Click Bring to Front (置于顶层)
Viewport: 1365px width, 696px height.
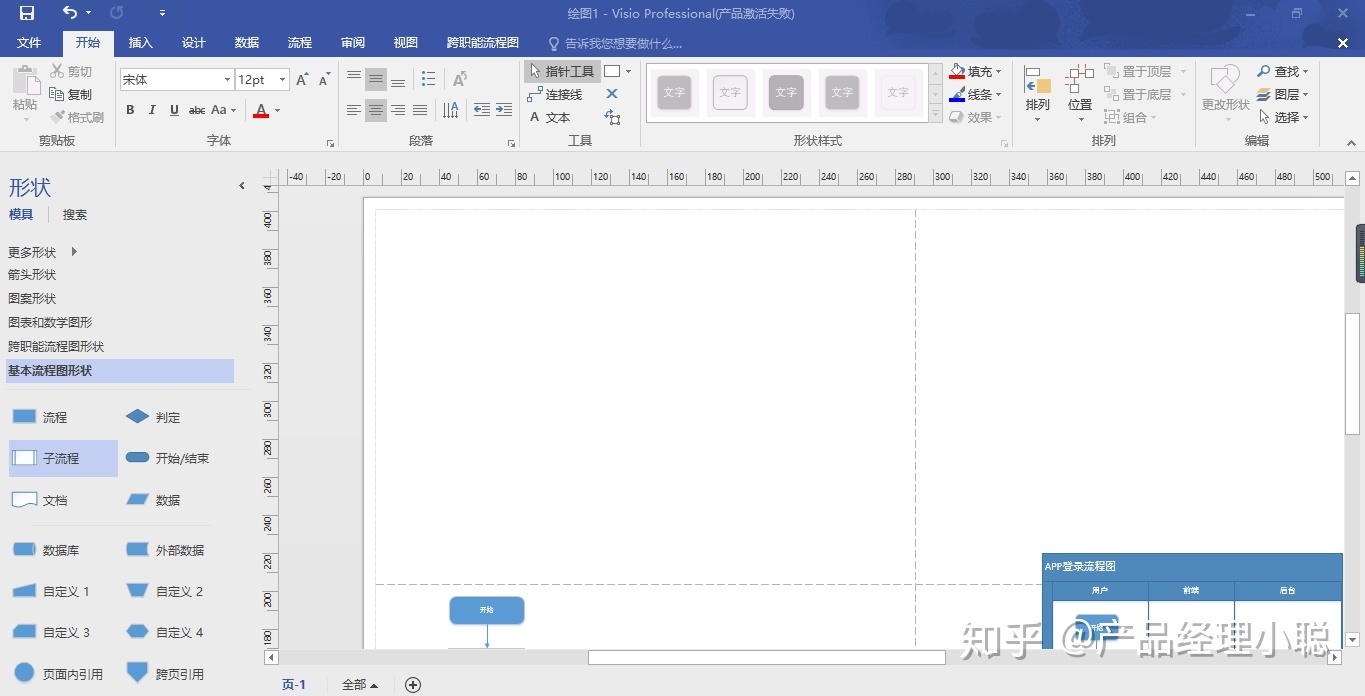(x=1145, y=71)
